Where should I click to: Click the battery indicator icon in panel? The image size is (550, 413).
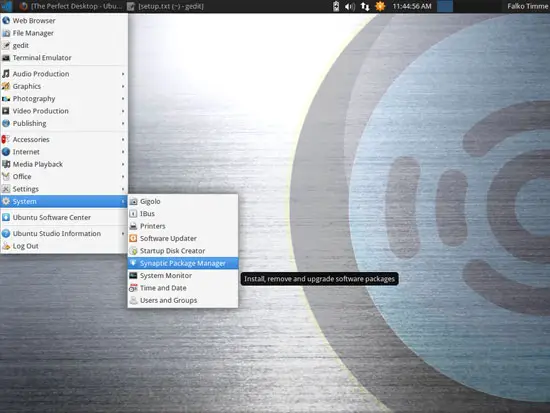pos(336,6)
